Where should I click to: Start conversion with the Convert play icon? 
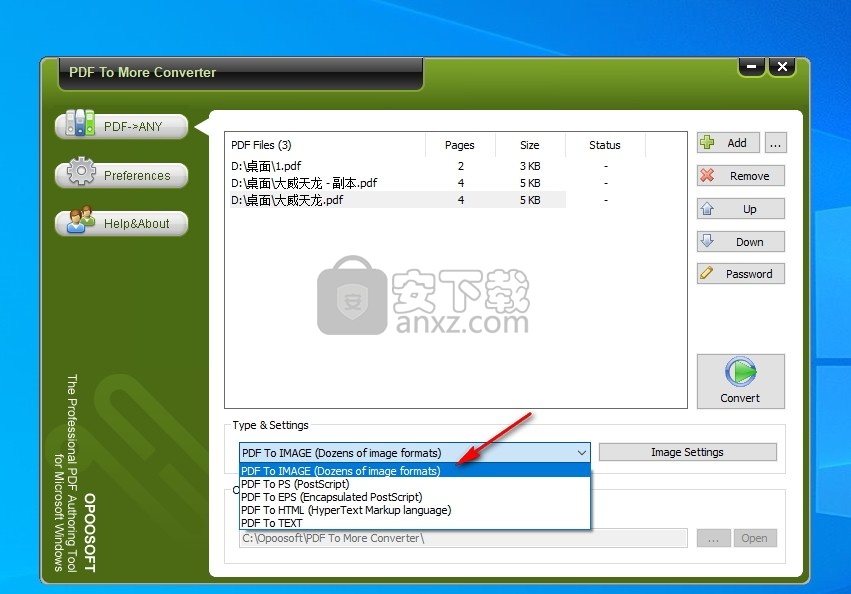click(741, 372)
